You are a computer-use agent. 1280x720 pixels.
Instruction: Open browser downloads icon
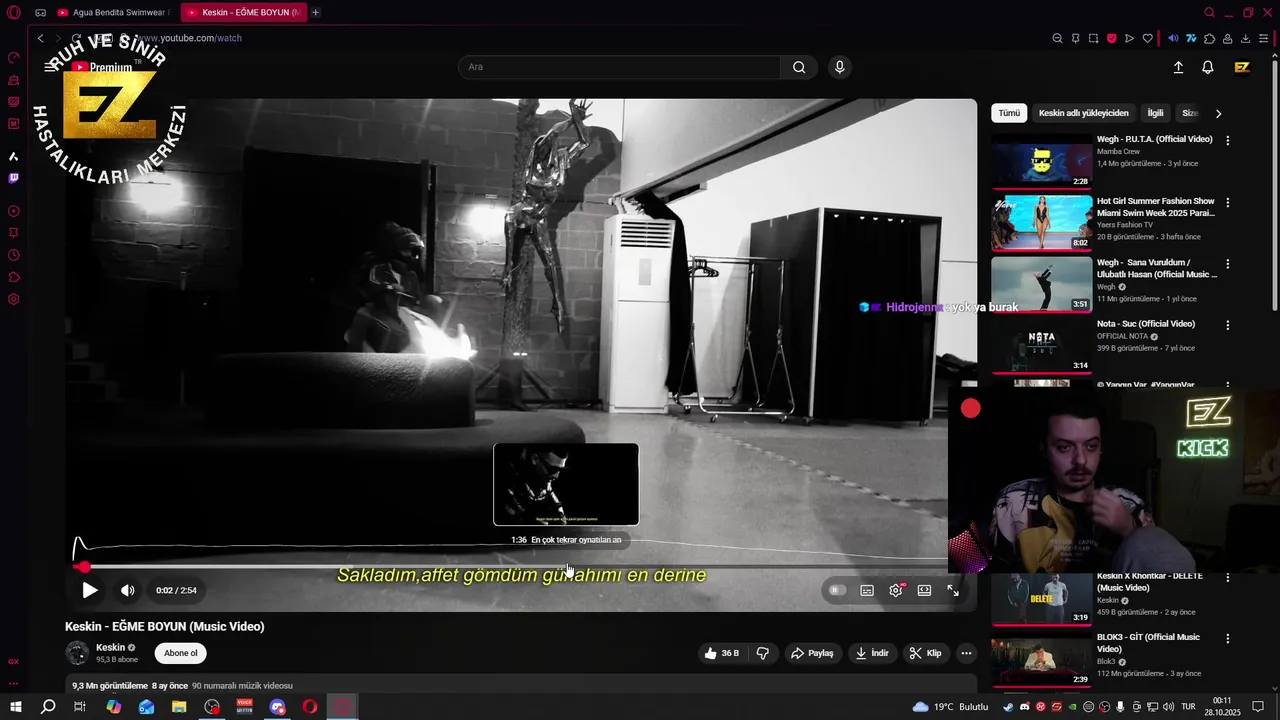[x=1245, y=38]
